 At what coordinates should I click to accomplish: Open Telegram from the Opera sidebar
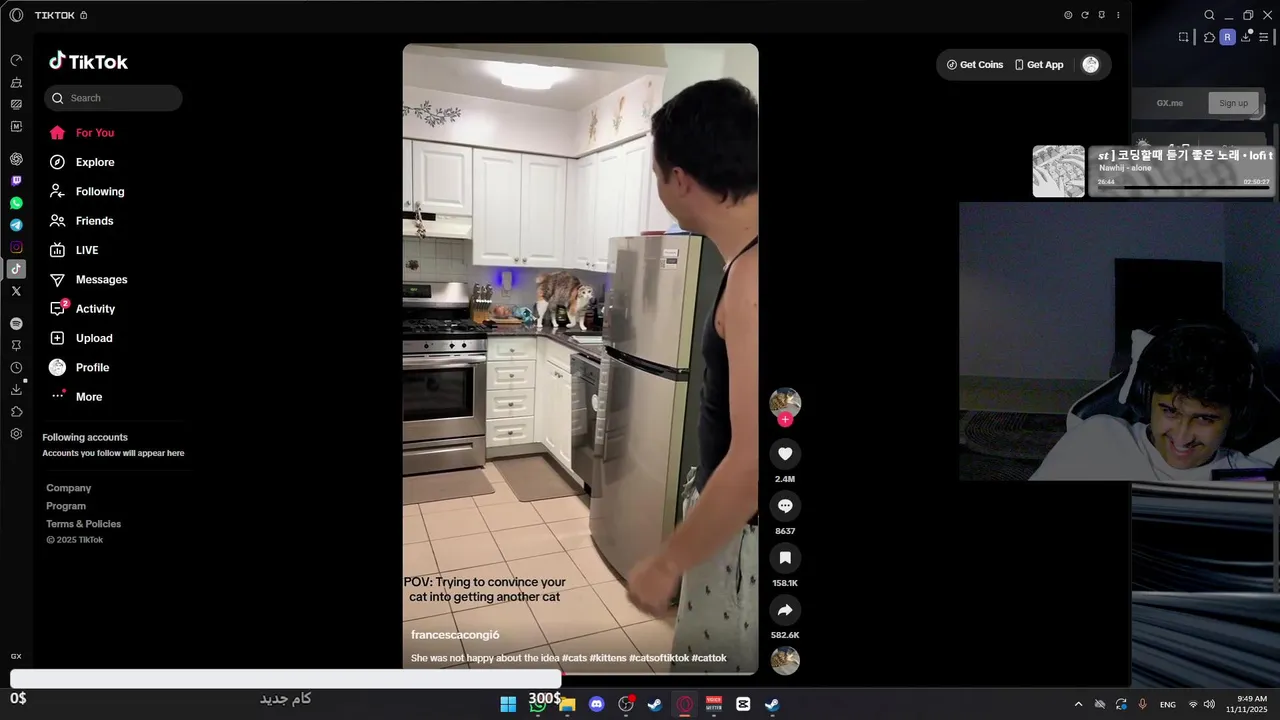click(x=16, y=225)
